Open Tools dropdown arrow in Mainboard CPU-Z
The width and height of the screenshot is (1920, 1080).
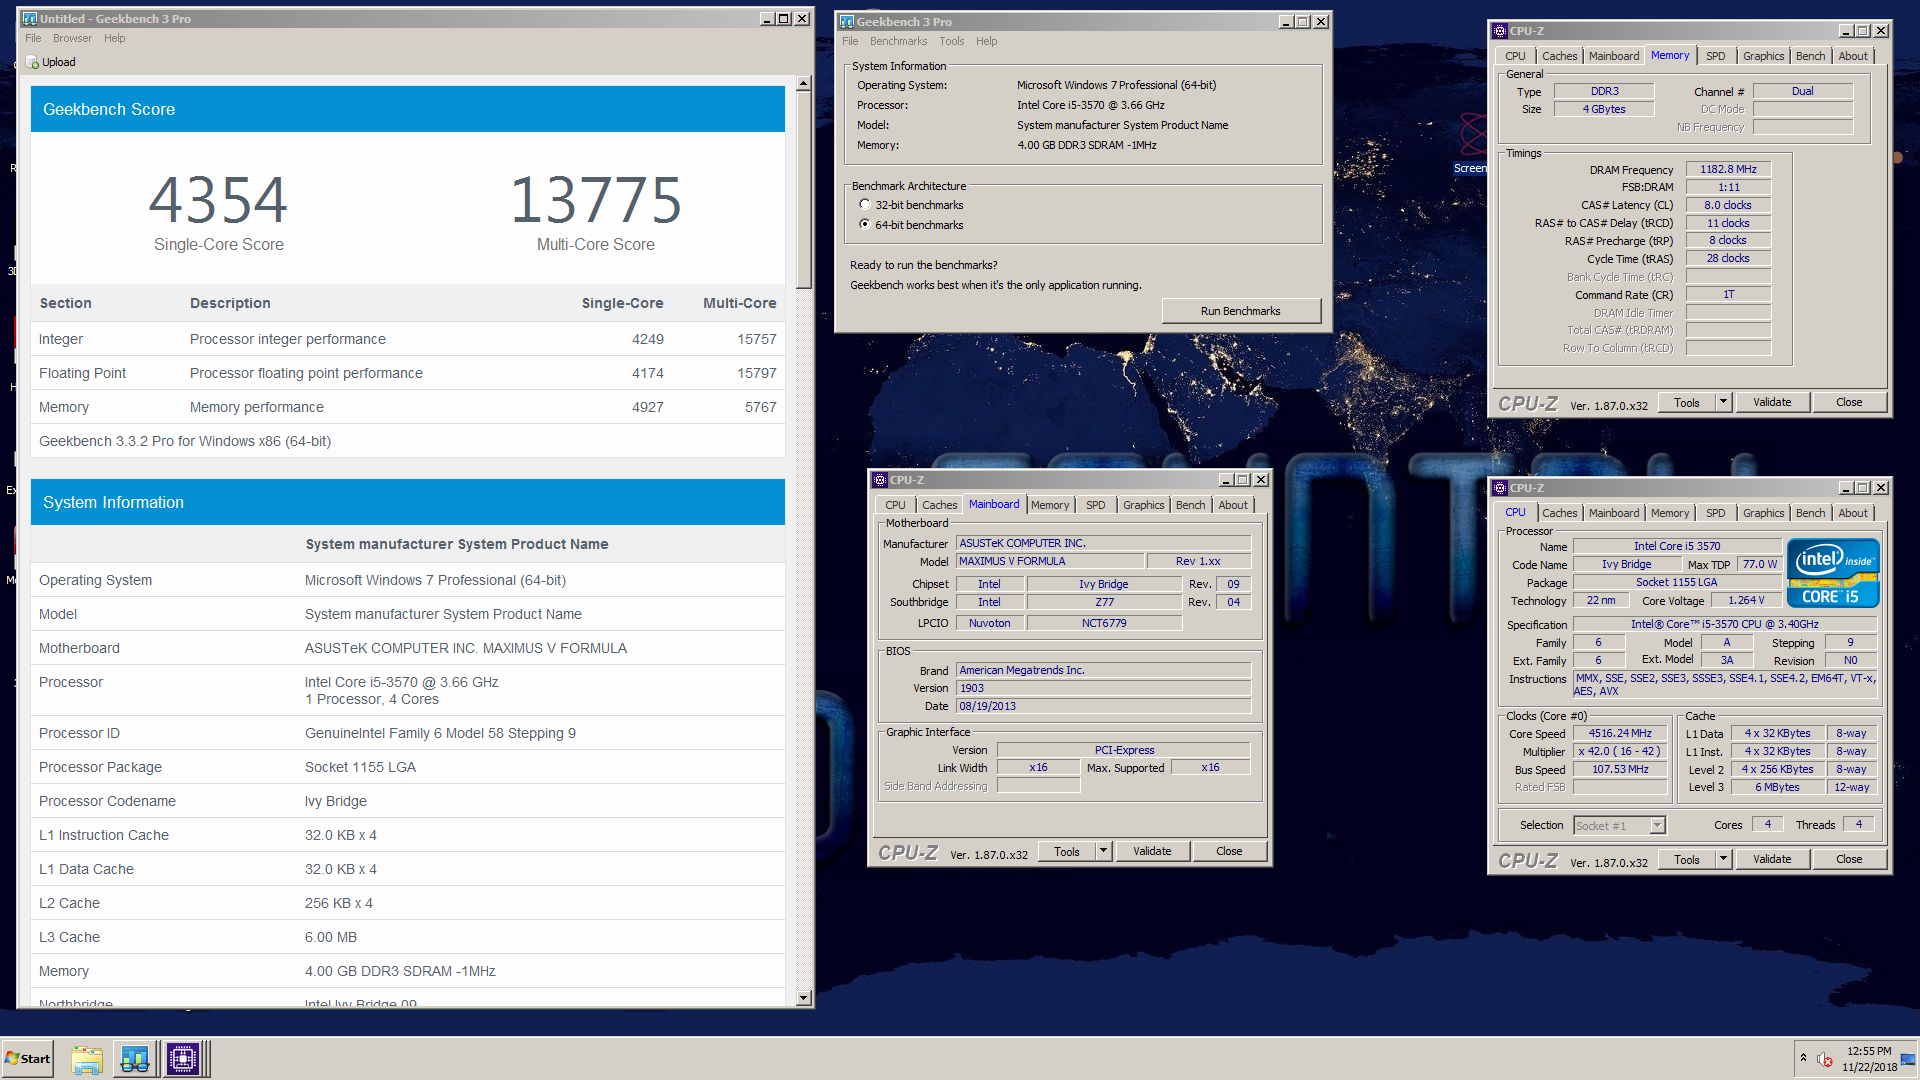(x=1103, y=851)
